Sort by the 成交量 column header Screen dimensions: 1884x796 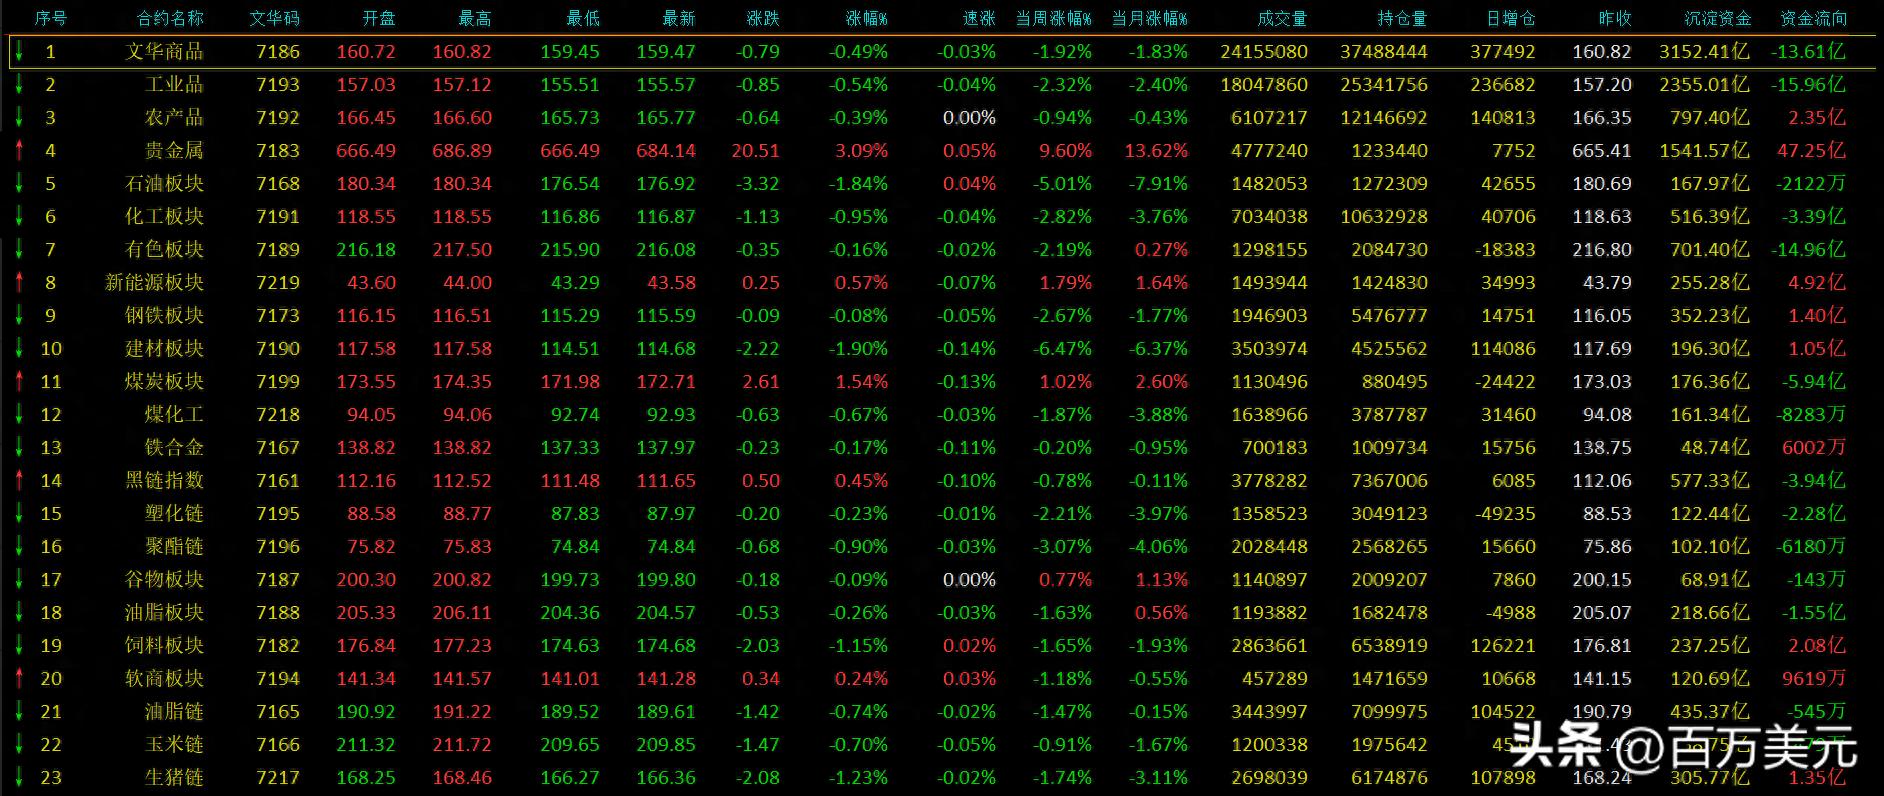(x=1281, y=18)
